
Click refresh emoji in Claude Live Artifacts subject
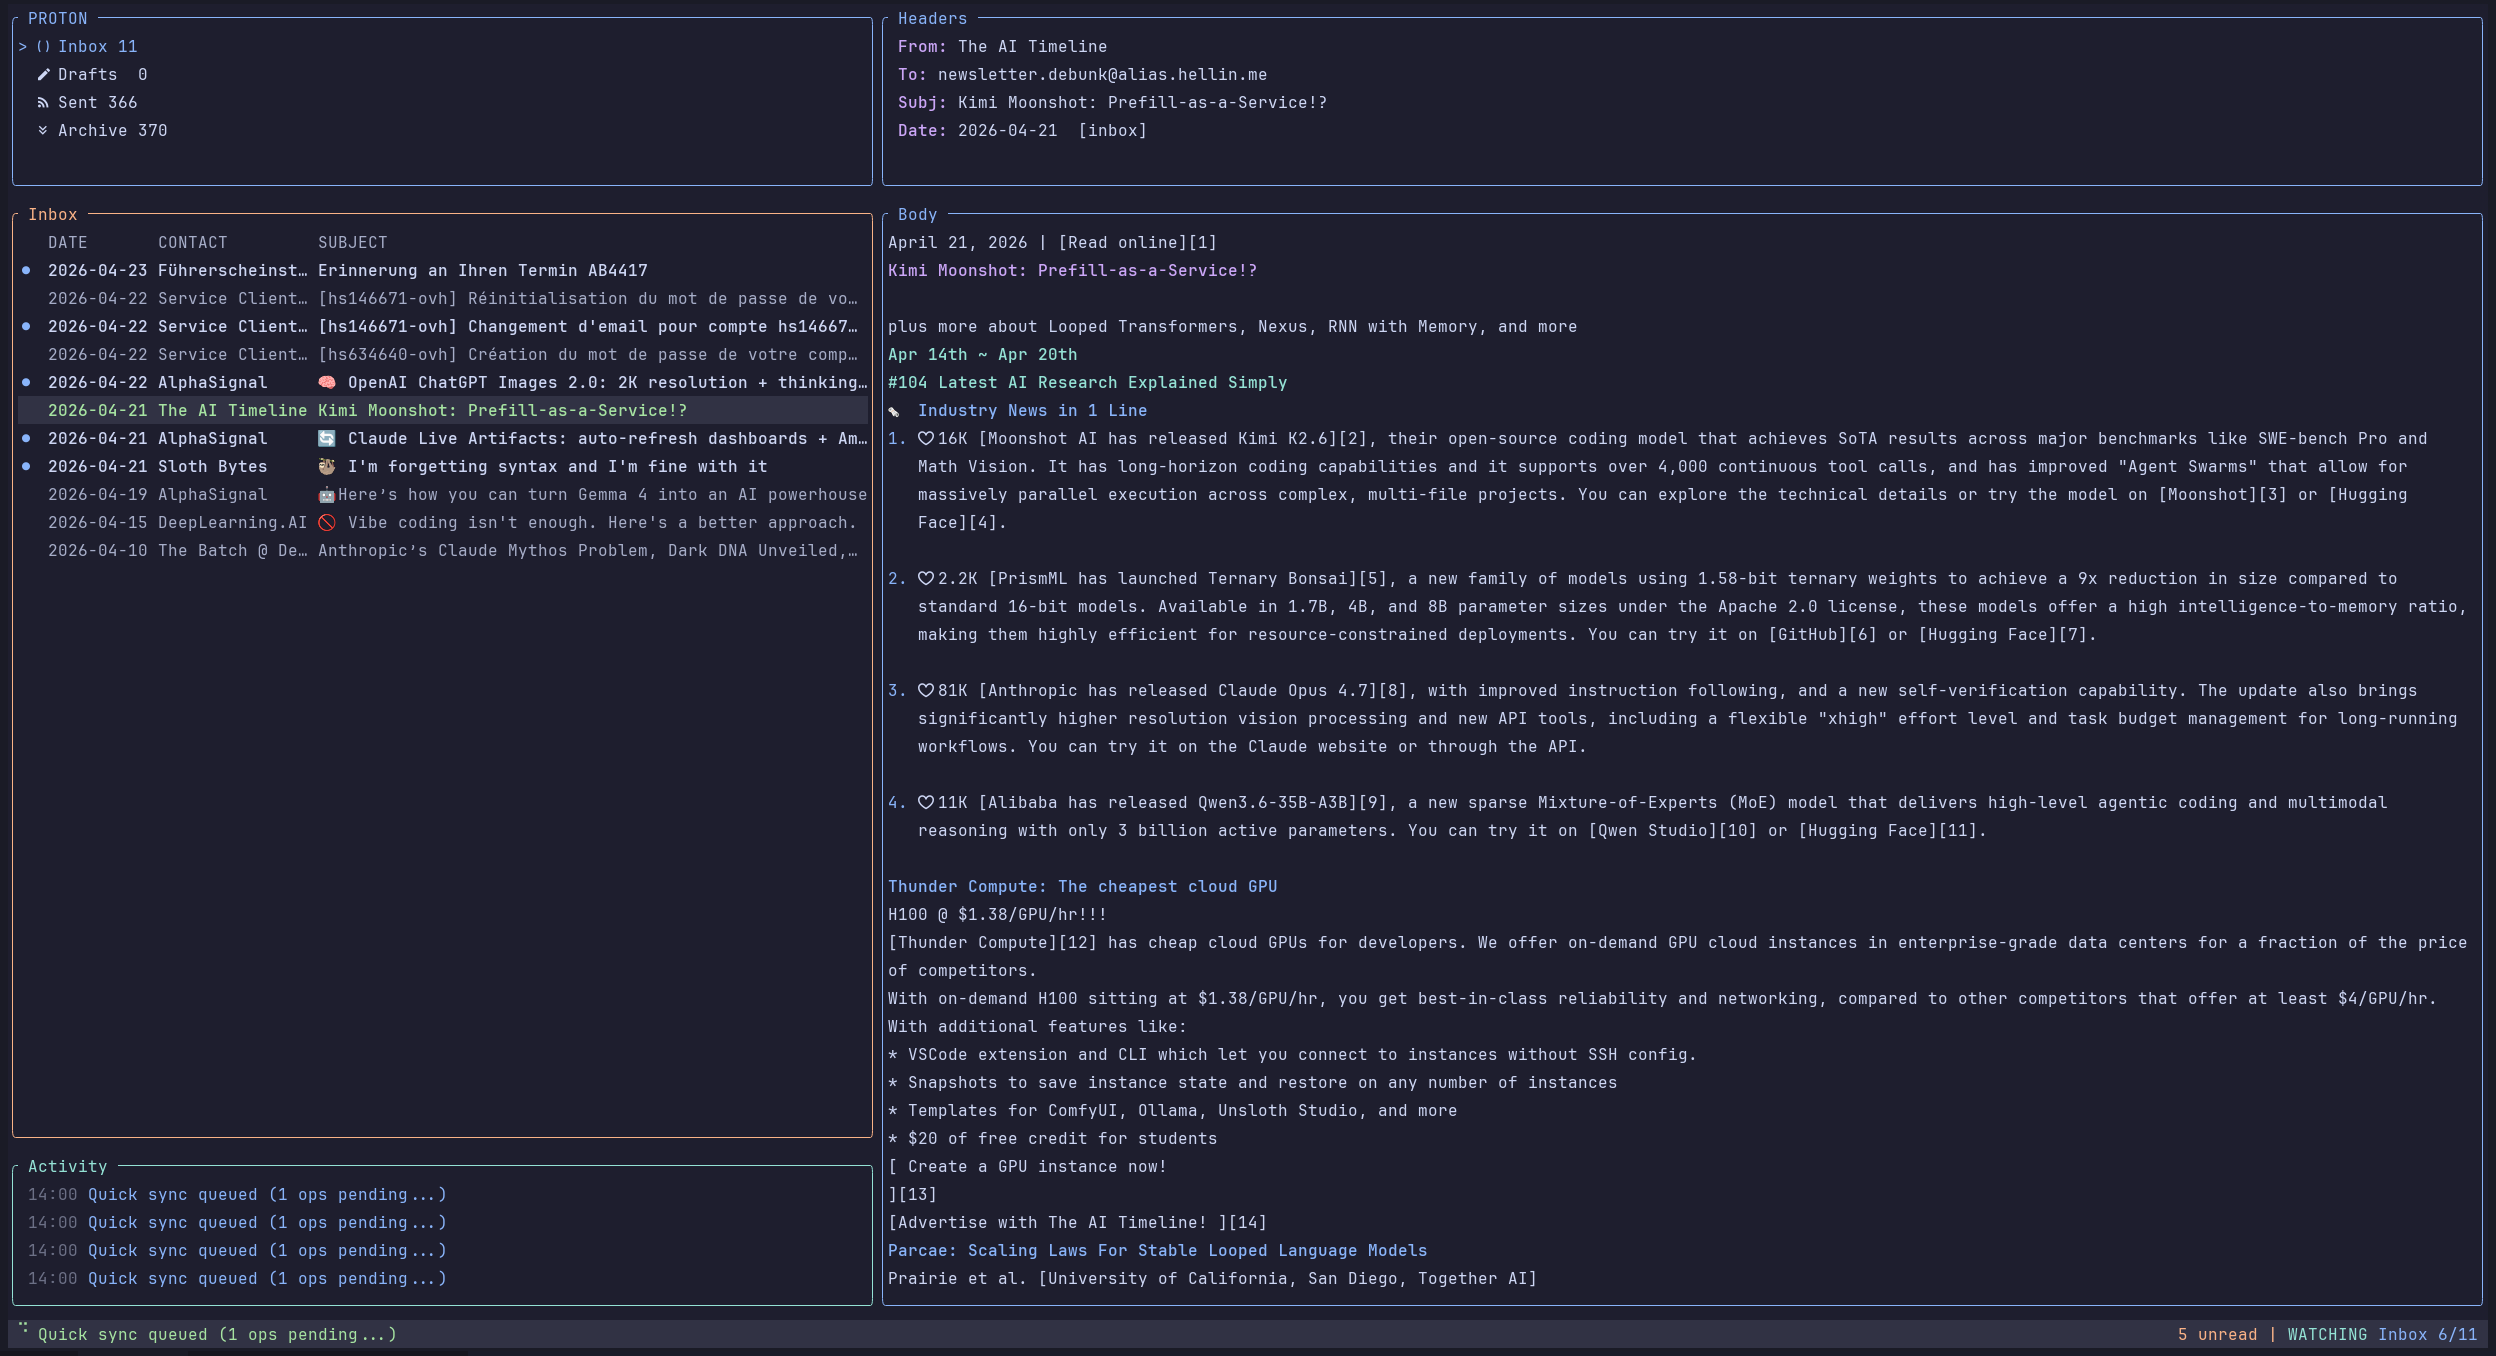pos(327,439)
